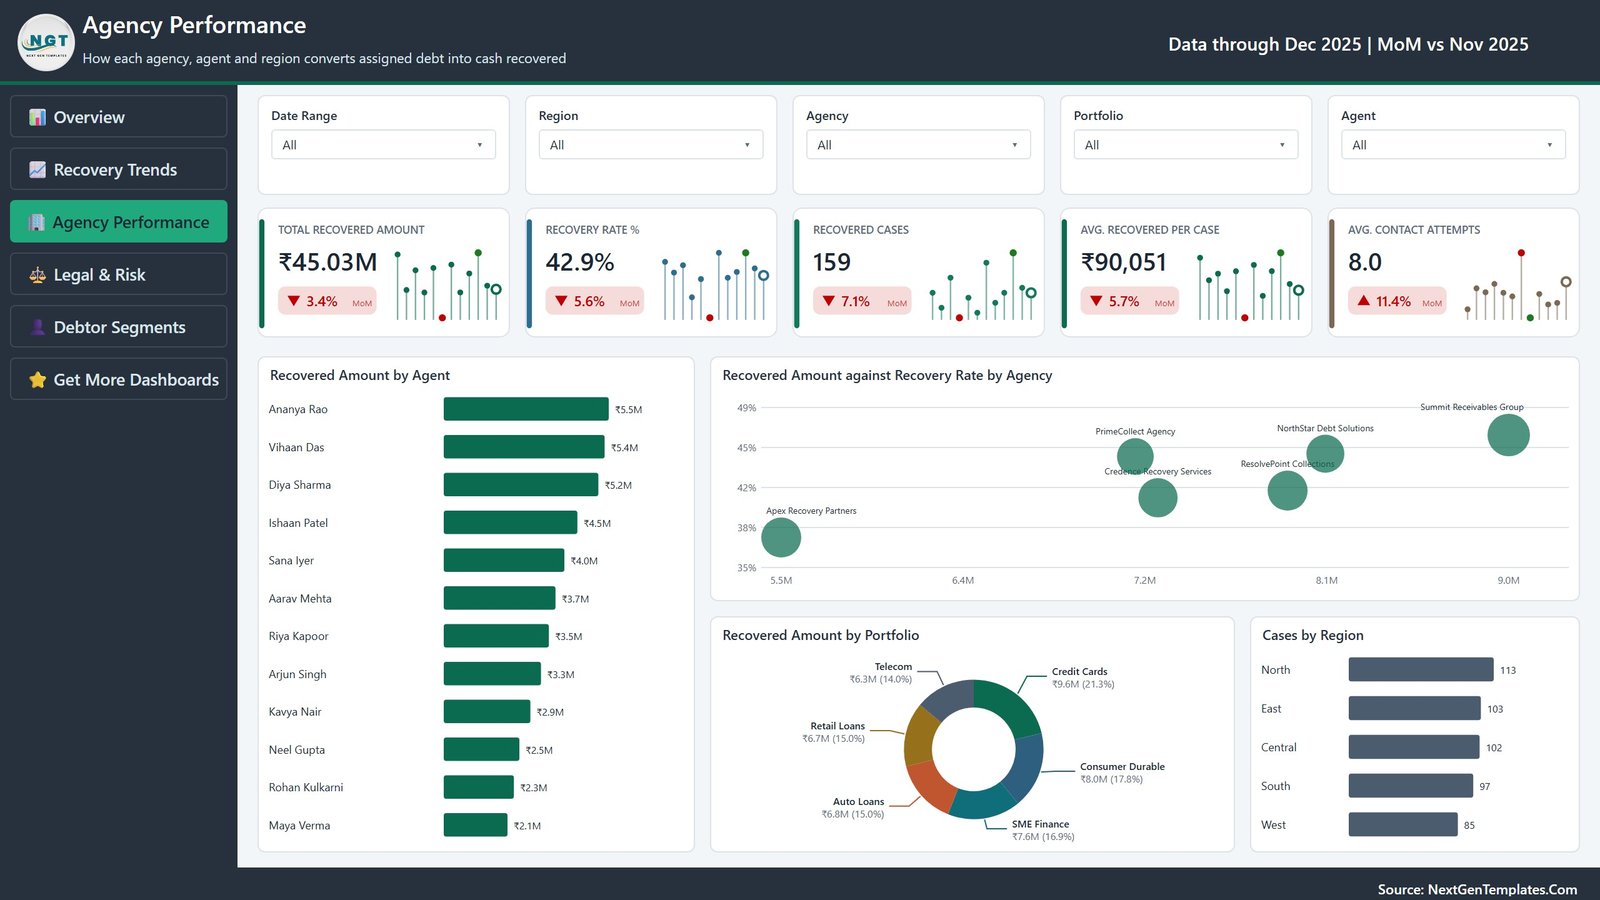Viewport: 1600px width, 900px height.
Task: Click the Arjun Singh bar
Action: coord(492,674)
